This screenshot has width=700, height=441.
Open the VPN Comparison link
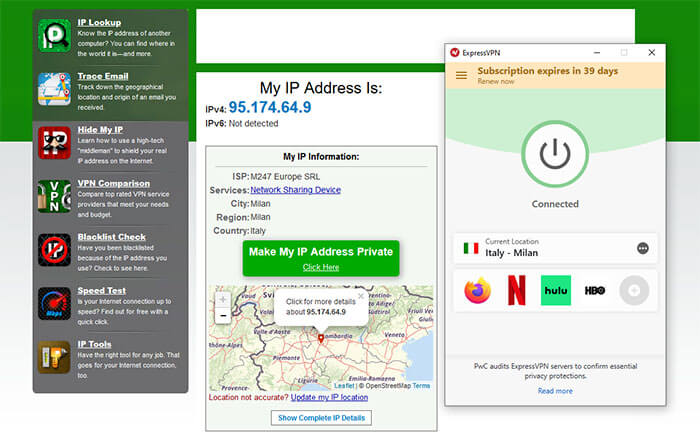coord(113,183)
